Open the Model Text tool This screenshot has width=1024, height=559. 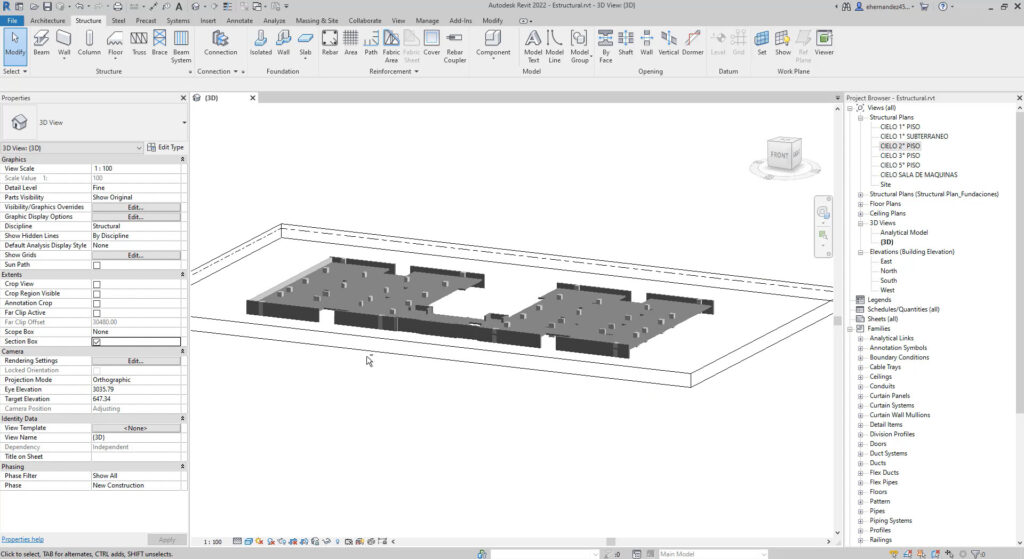tap(533, 46)
